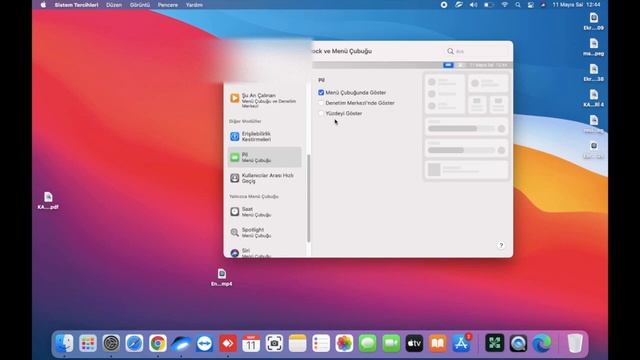Select Saat Menü Çubuğu sidebar item
This screenshot has height=360, width=640.
[x=264, y=211]
